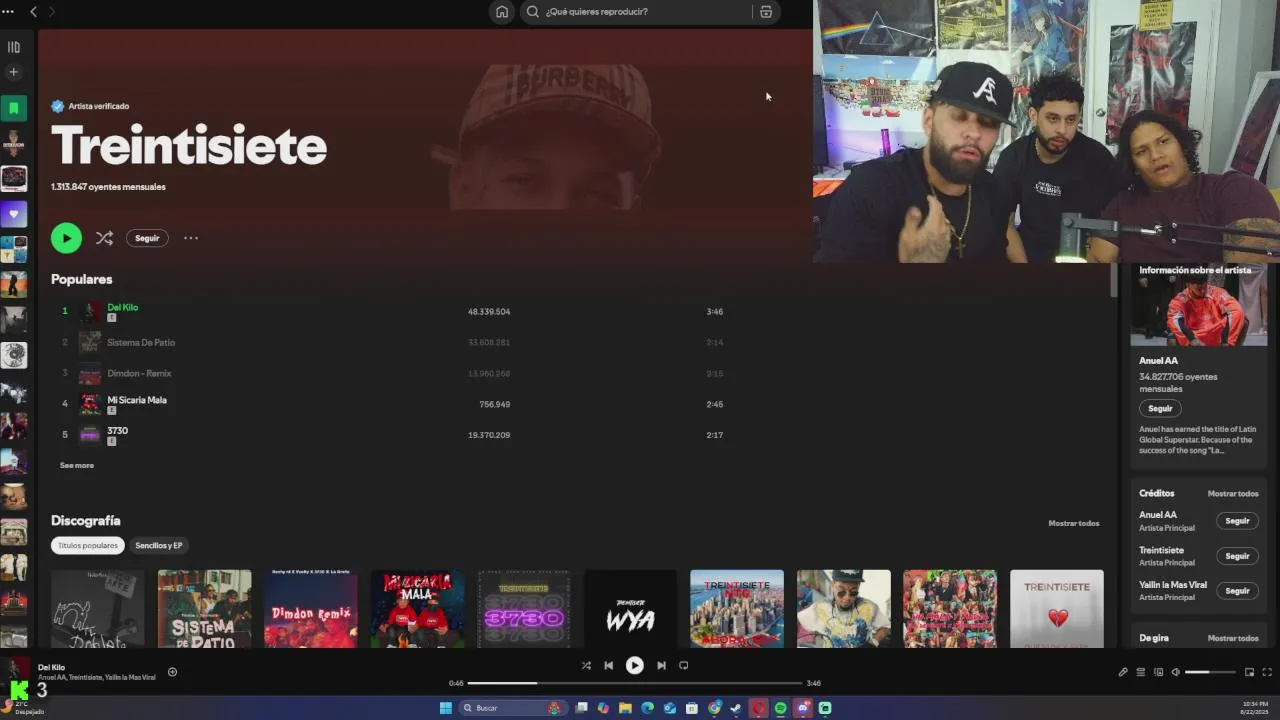The image size is (1280, 720).
Task: Open Microsoft Edge from the taskbar
Action: (647, 708)
